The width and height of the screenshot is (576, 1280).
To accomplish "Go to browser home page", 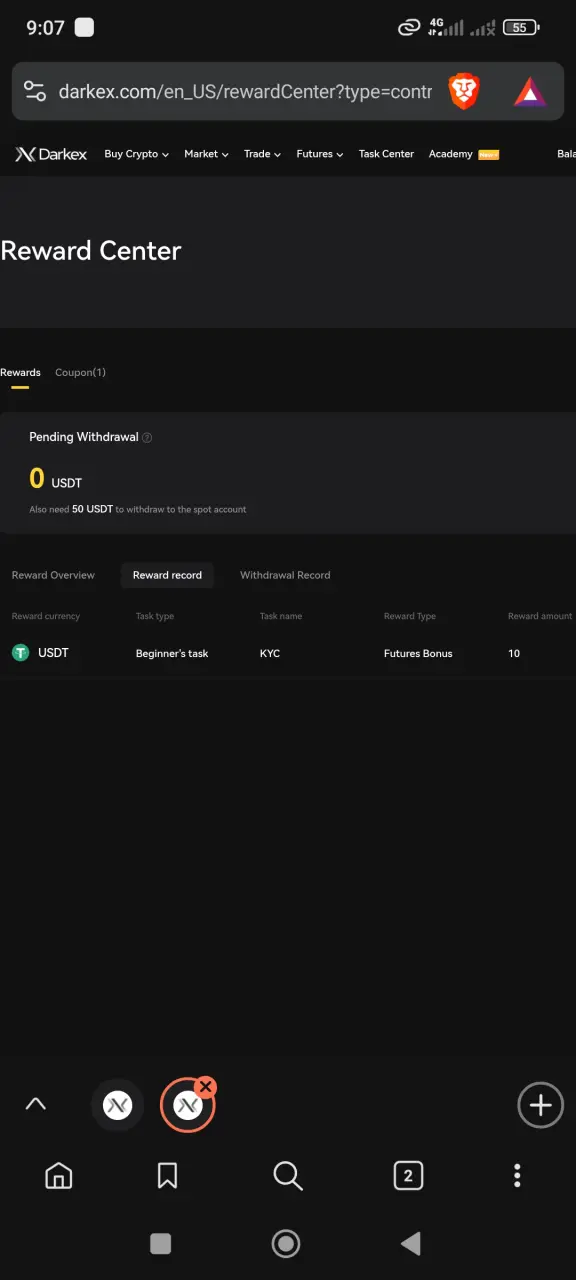I will [x=59, y=1176].
